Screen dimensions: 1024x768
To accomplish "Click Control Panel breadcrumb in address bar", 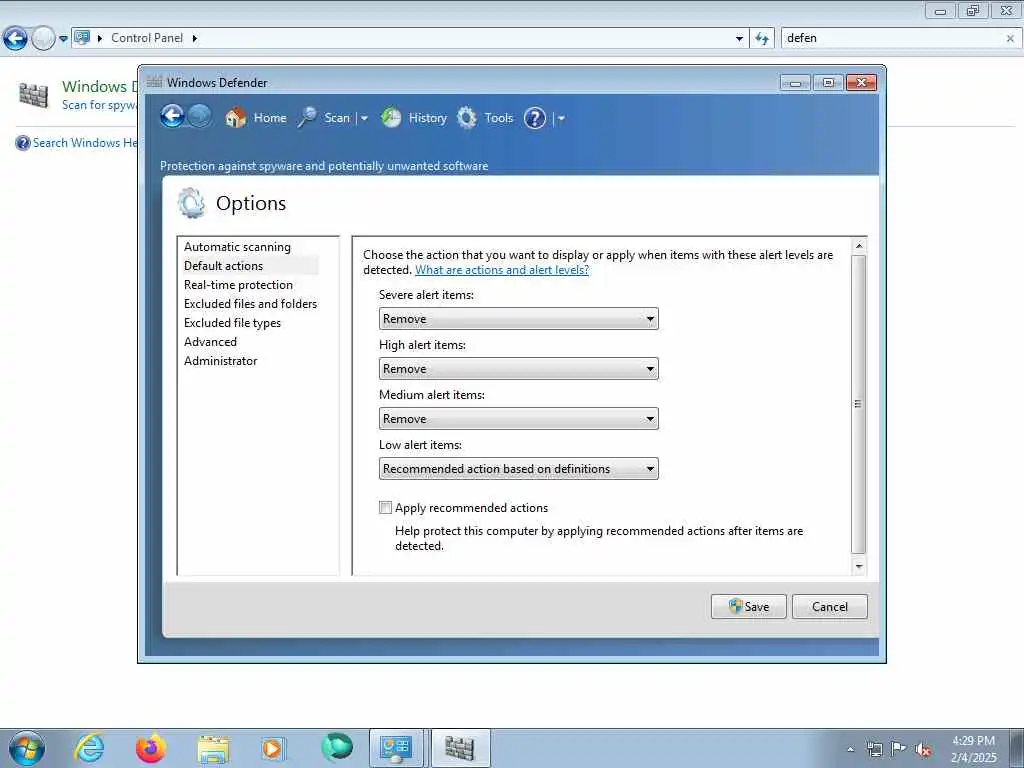I will (x=147, y=38).
